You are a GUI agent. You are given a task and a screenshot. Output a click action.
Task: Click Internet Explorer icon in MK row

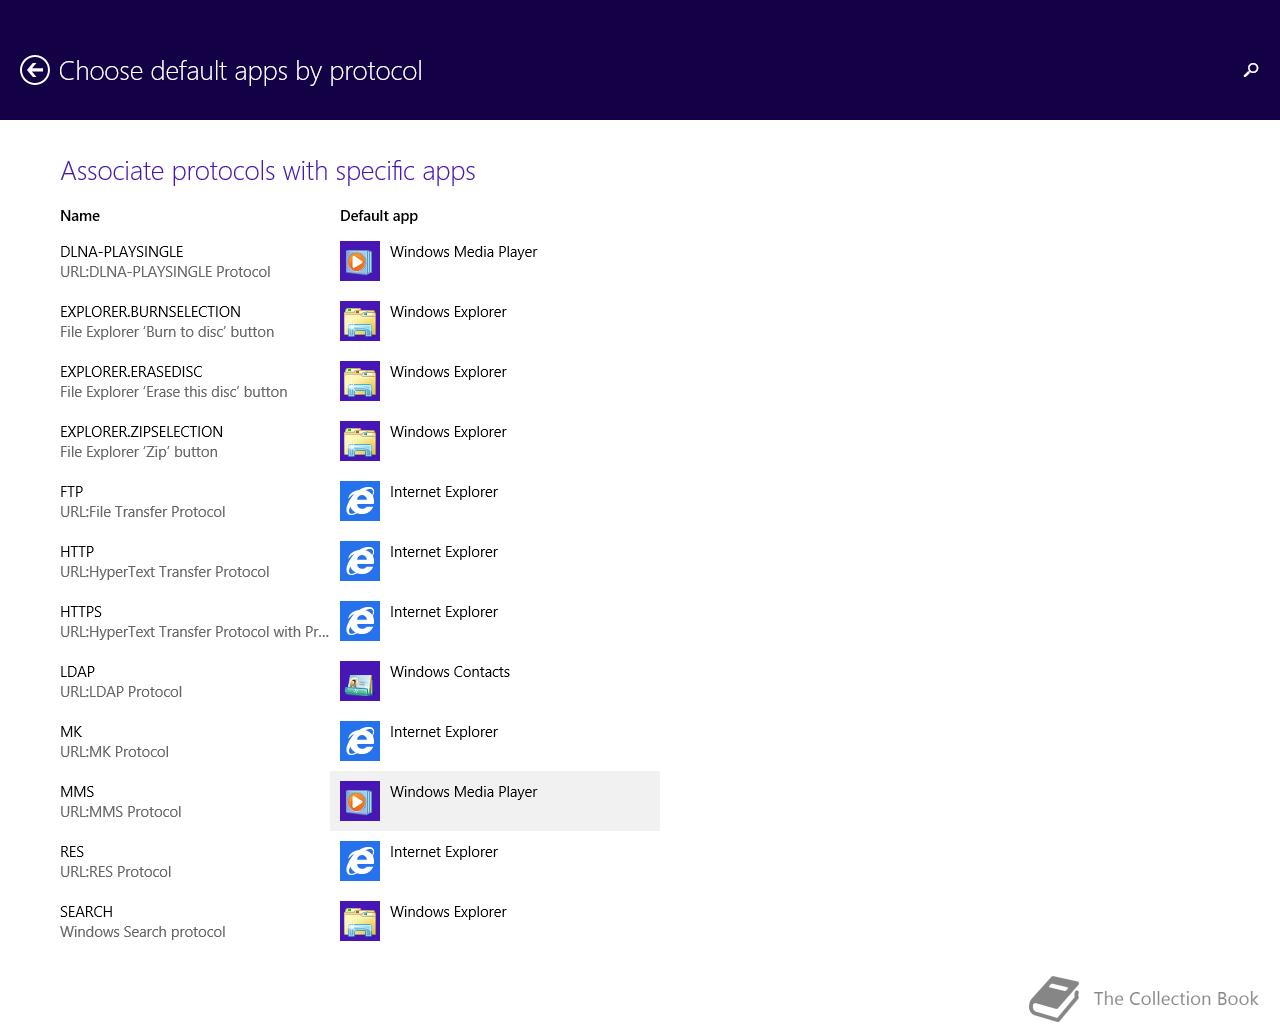point(360,741)
